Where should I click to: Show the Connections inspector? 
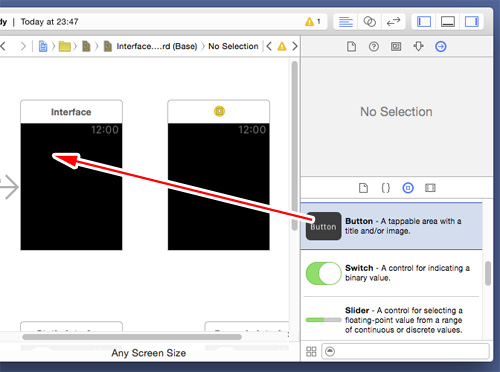[x=441, y=46]
